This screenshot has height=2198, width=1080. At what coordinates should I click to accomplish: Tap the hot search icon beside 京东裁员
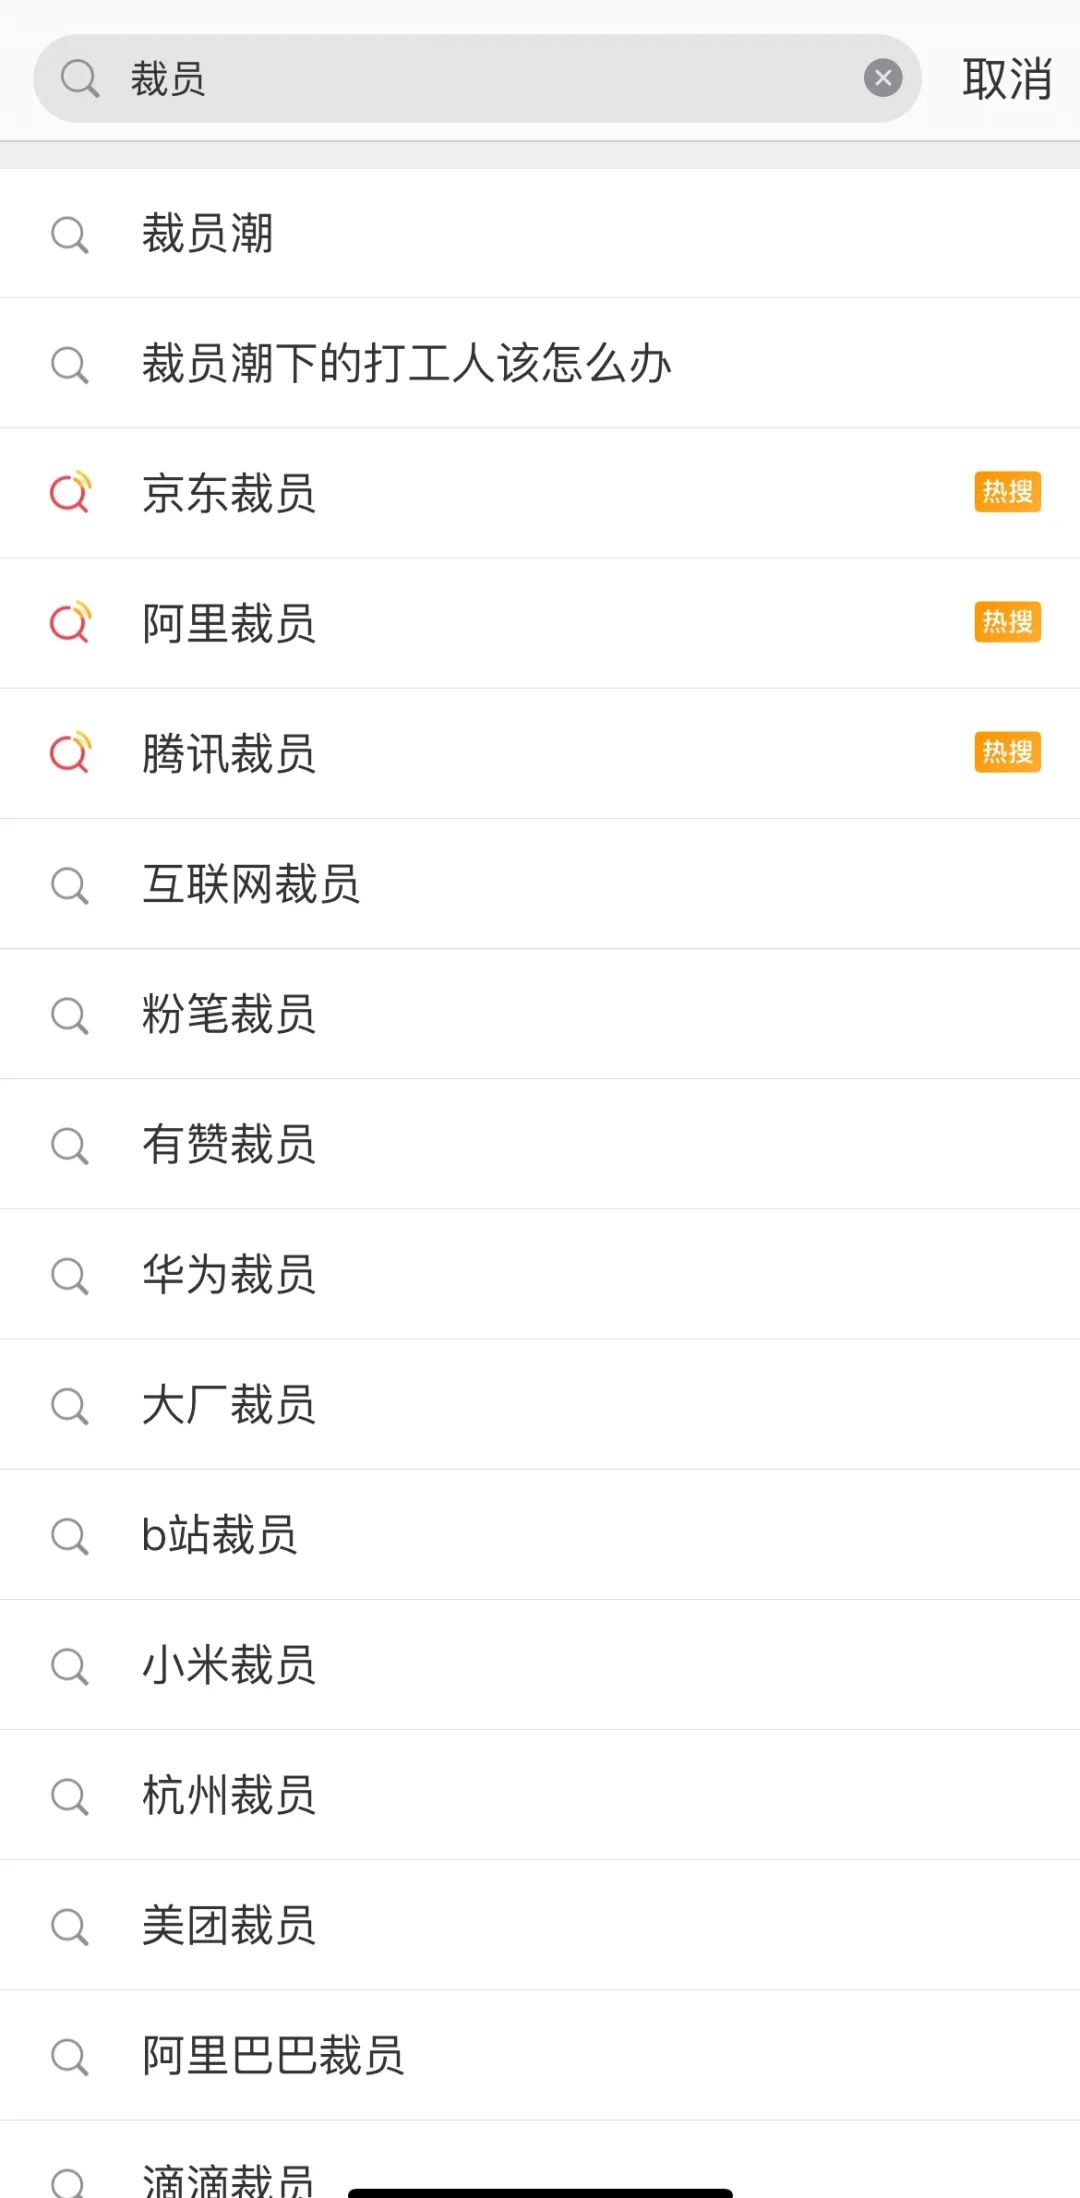(x=70, y=493)
